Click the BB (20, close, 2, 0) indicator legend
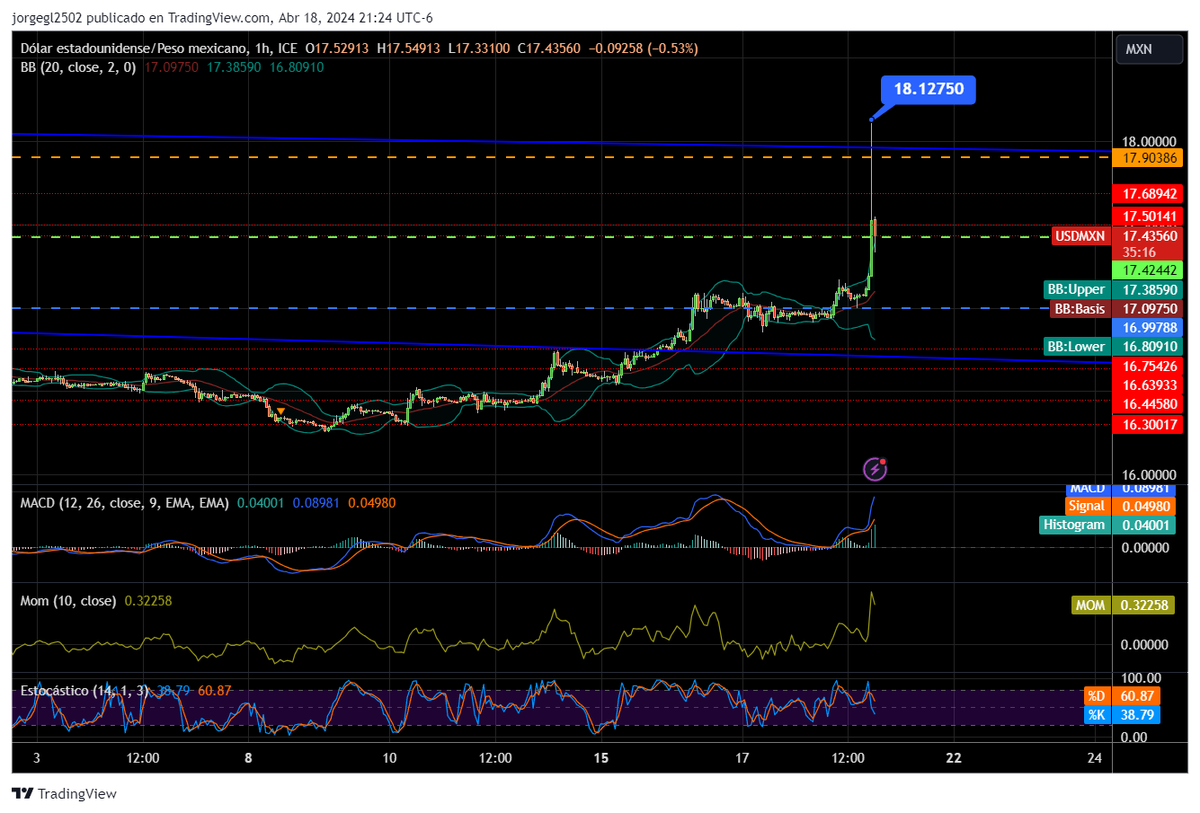The height and width of the screenshot is (813, 1200). pyautogui.click(x=79, y=67)
